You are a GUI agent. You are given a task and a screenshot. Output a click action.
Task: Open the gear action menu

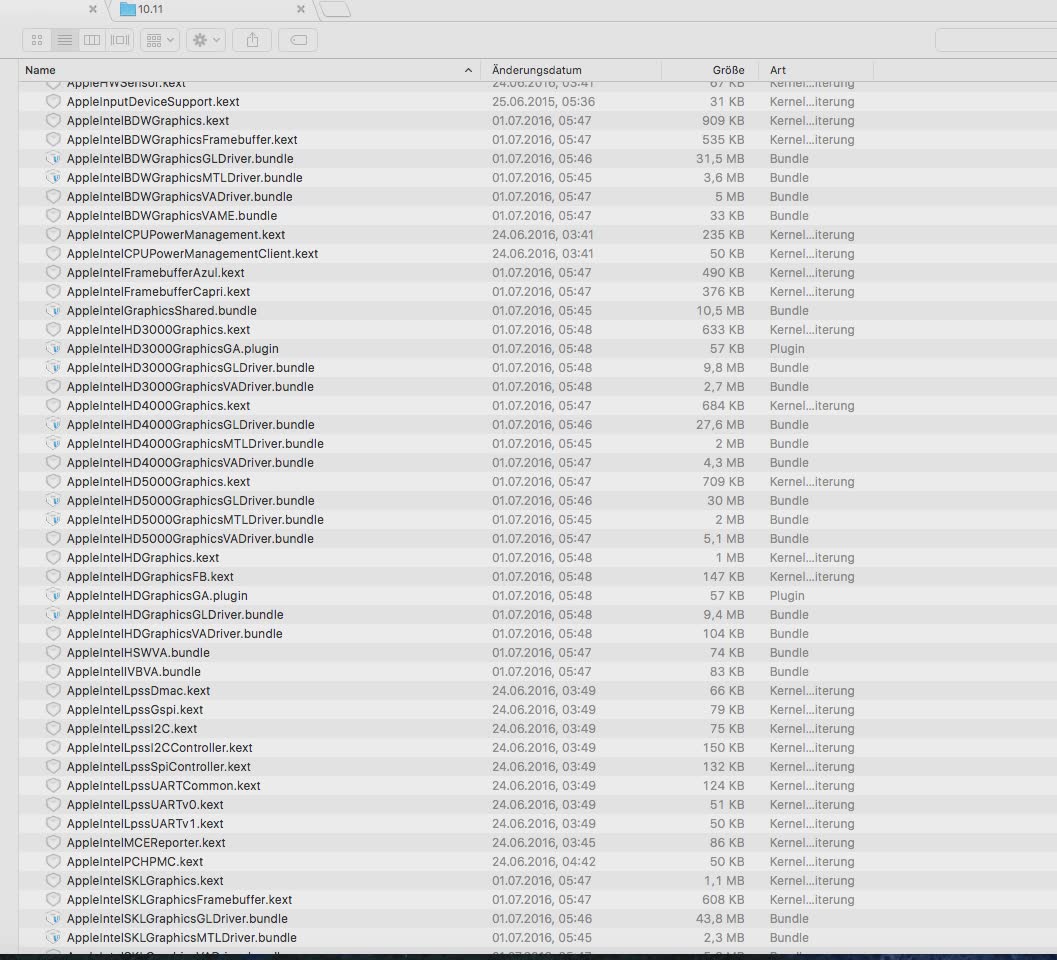pyautogui.click(x=206, y=40)
